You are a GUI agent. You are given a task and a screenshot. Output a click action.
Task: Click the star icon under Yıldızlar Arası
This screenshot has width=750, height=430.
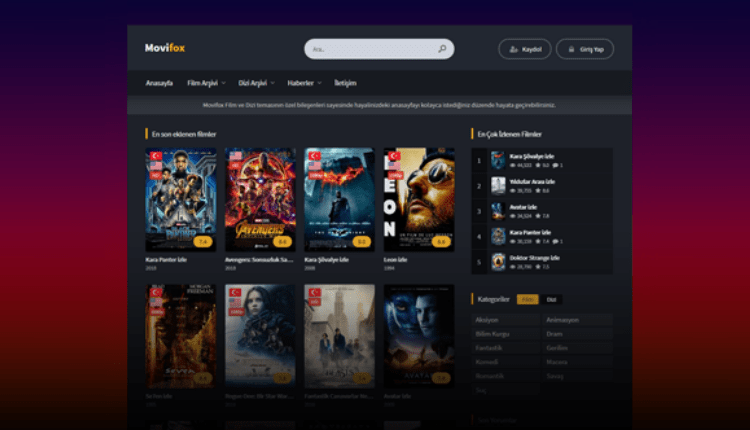pyautogui.click(x=538, y=191)
